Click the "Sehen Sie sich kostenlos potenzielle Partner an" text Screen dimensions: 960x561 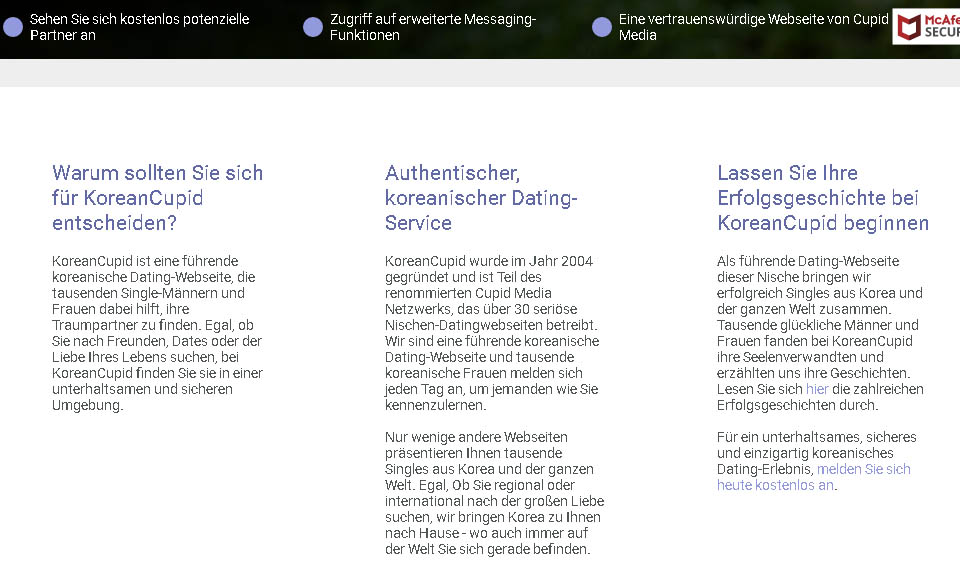(x=139, y=27)
